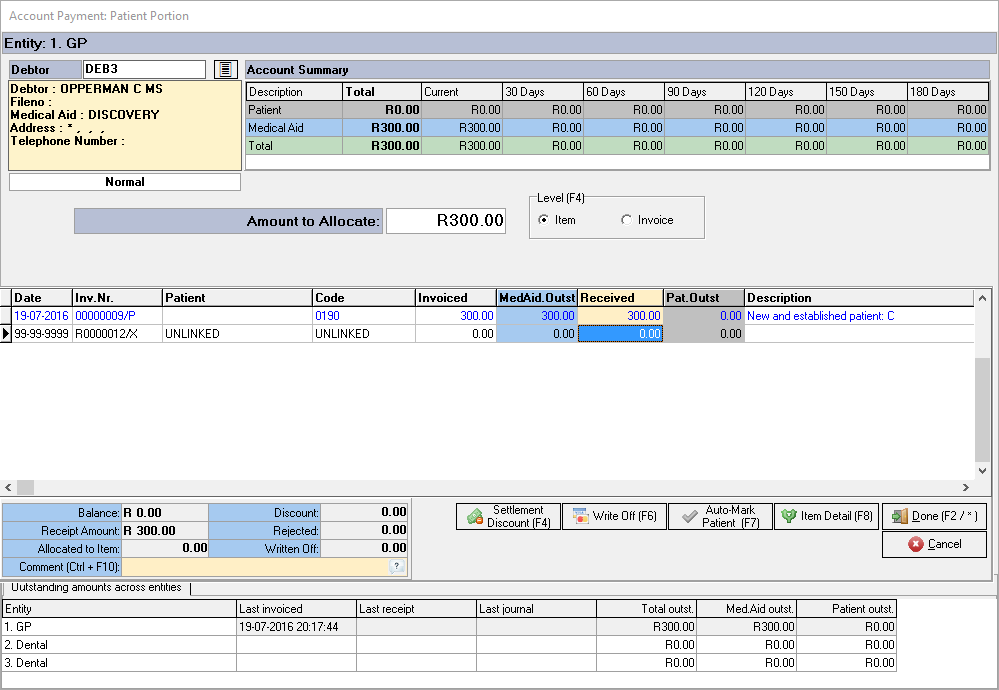999x690 pixels.
Task: Click the Amount to Allocate field
Action: (x=446, y=221)
